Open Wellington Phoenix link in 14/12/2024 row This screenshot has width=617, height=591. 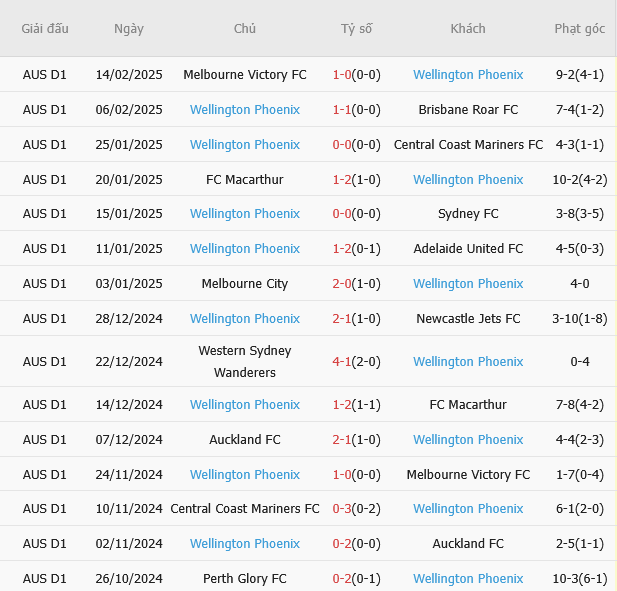click(x=245, y=404)
